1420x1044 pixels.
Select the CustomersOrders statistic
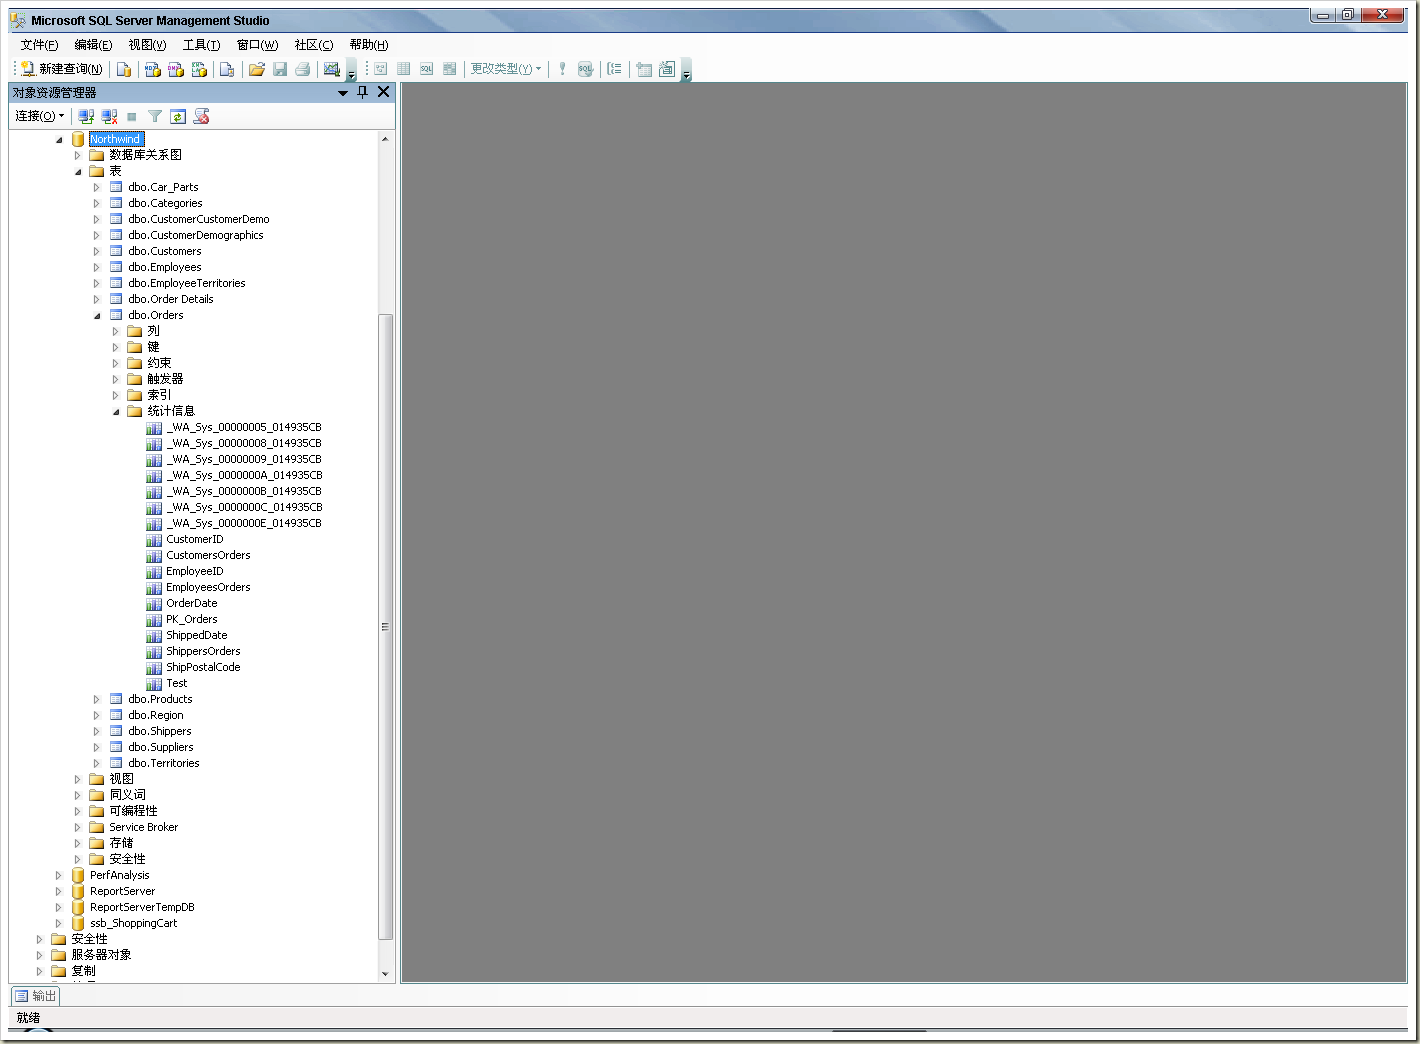coord(208,555)
